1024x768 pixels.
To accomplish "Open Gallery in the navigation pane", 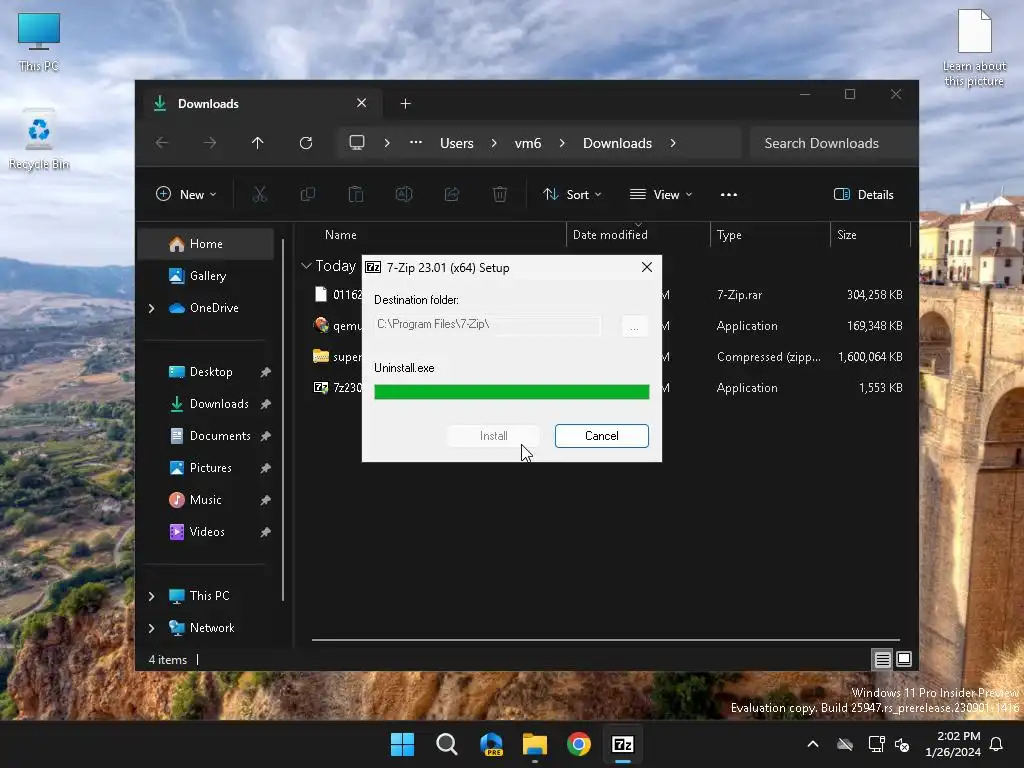I will tap(208, 276).
